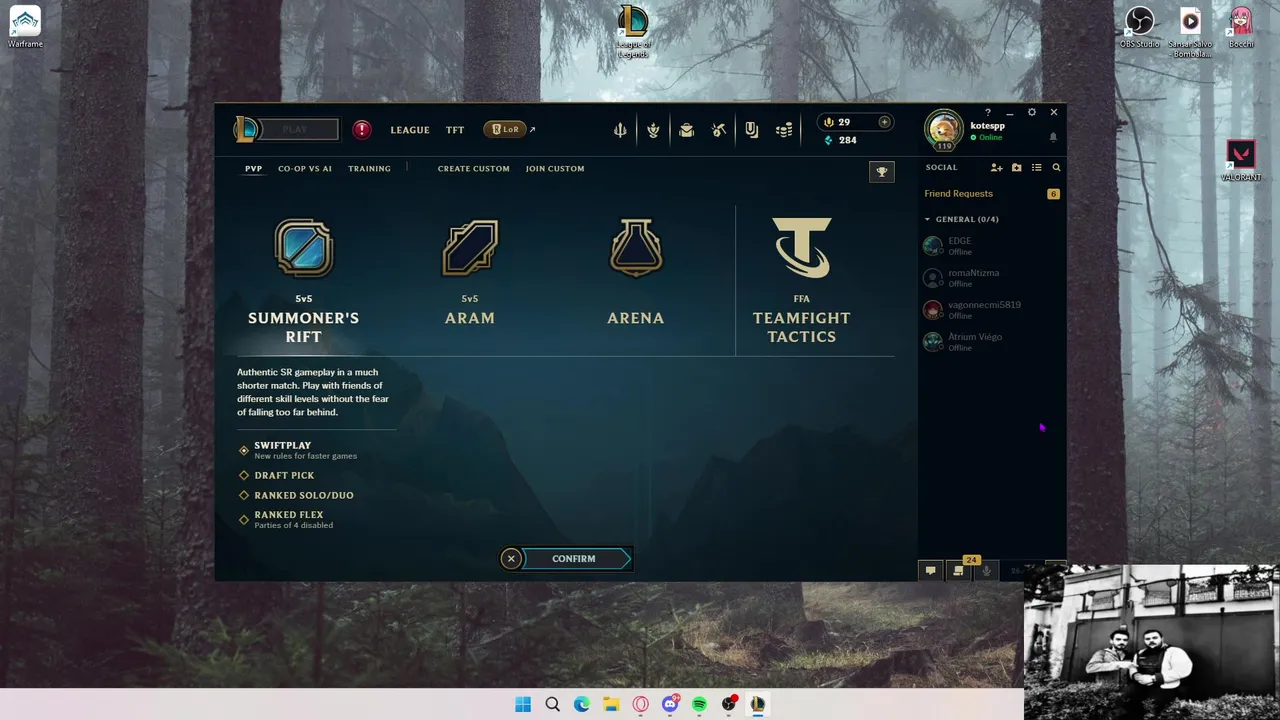Select friend Atrium Viégo in the list

(990, 342)
